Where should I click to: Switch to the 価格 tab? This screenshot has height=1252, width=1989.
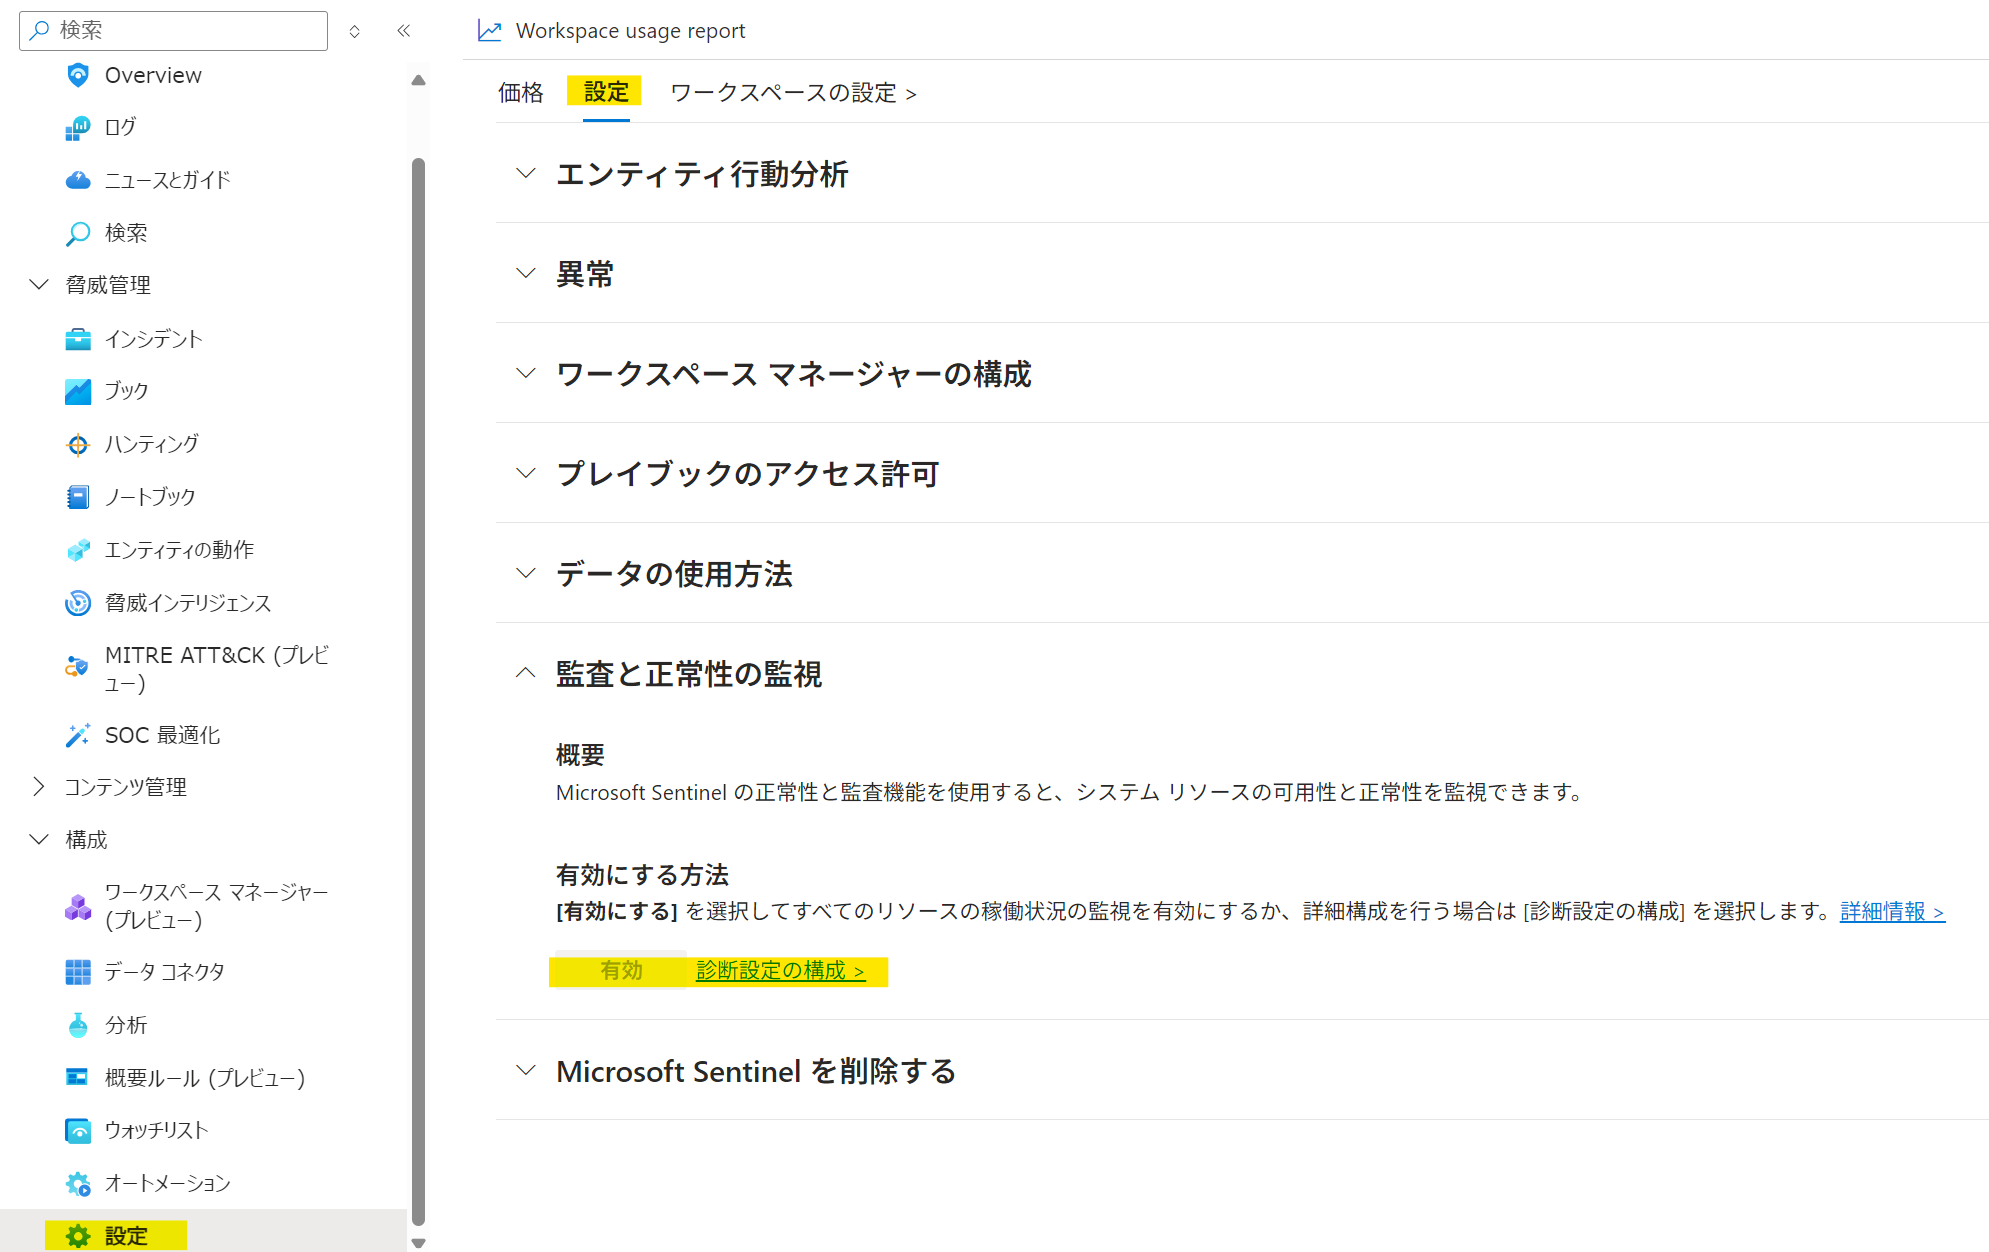click(521, 93)
